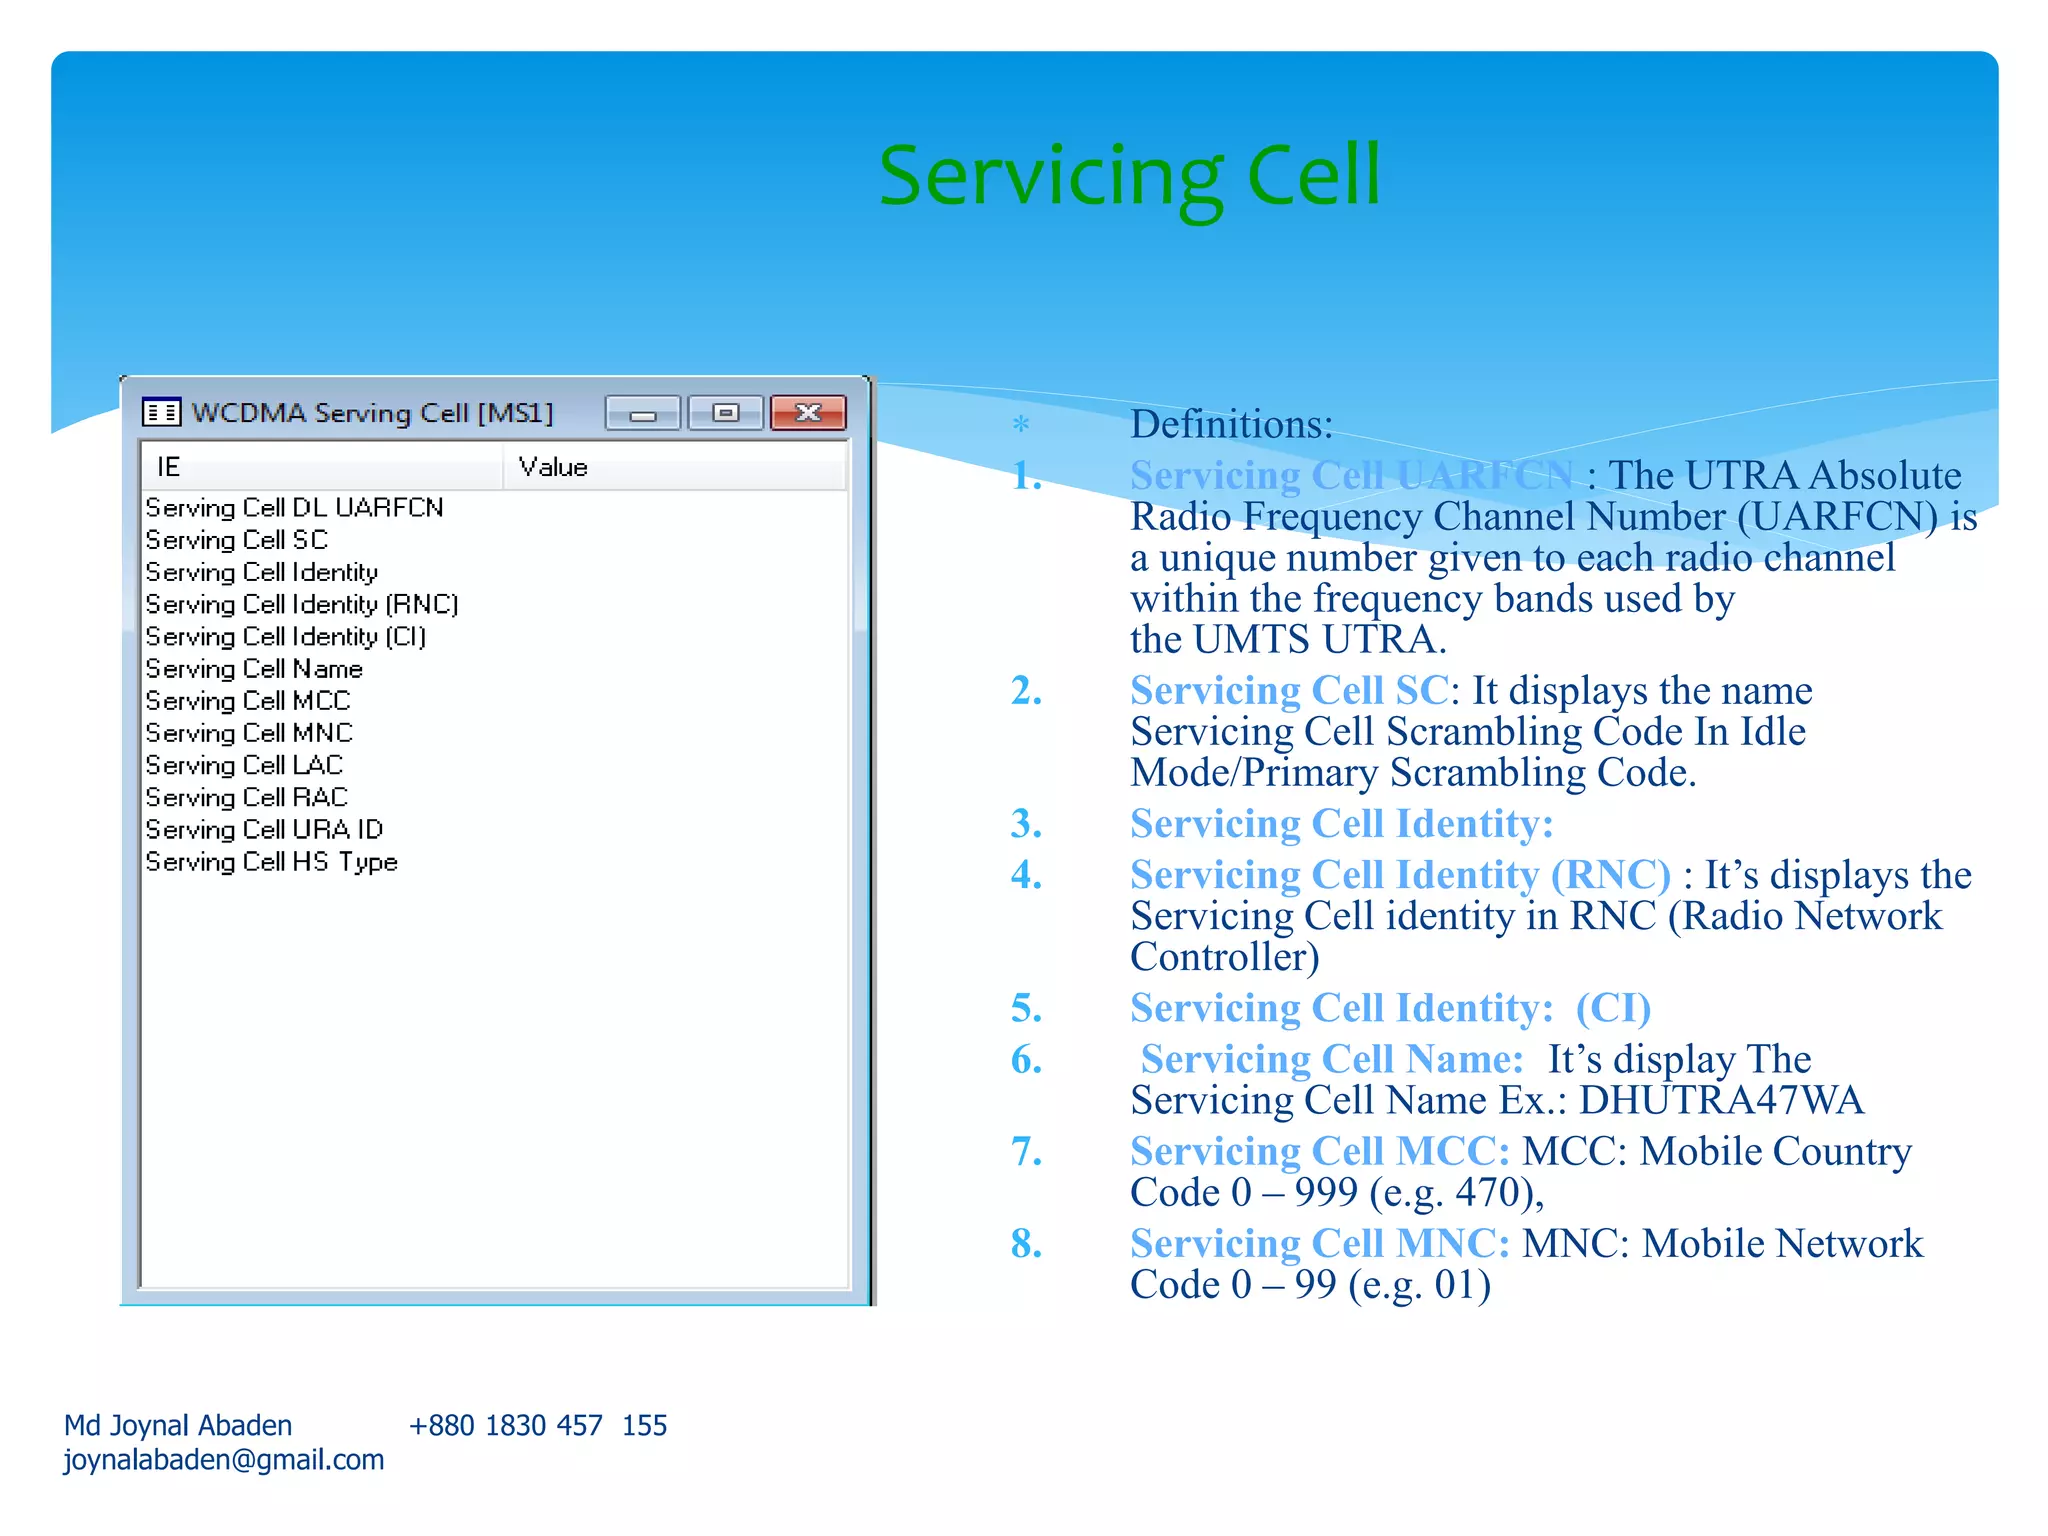Viewport: 2048px width, 1536px height.
Task: Select the Serving Cell LAC row
Action: point(244,765)
